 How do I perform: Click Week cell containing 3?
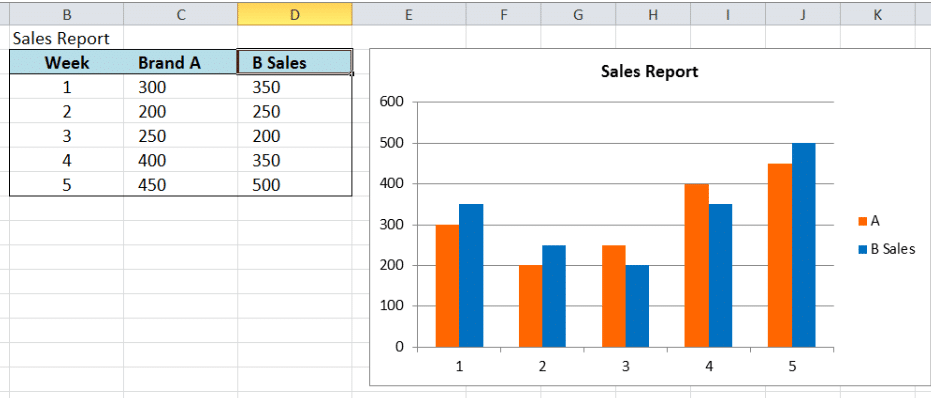pyautogui.click(x=67, y=136)
